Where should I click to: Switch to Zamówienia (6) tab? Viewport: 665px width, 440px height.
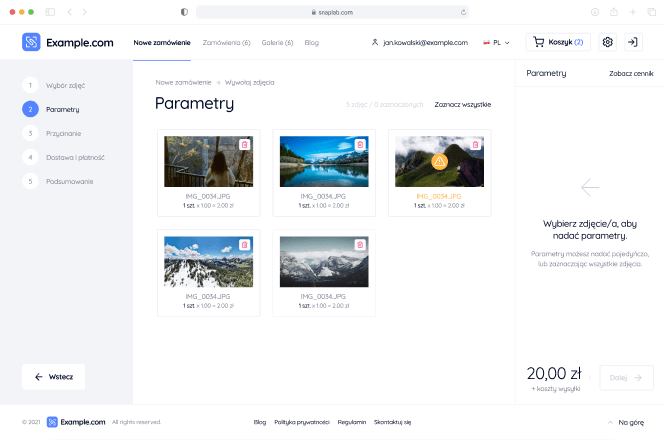226,43
